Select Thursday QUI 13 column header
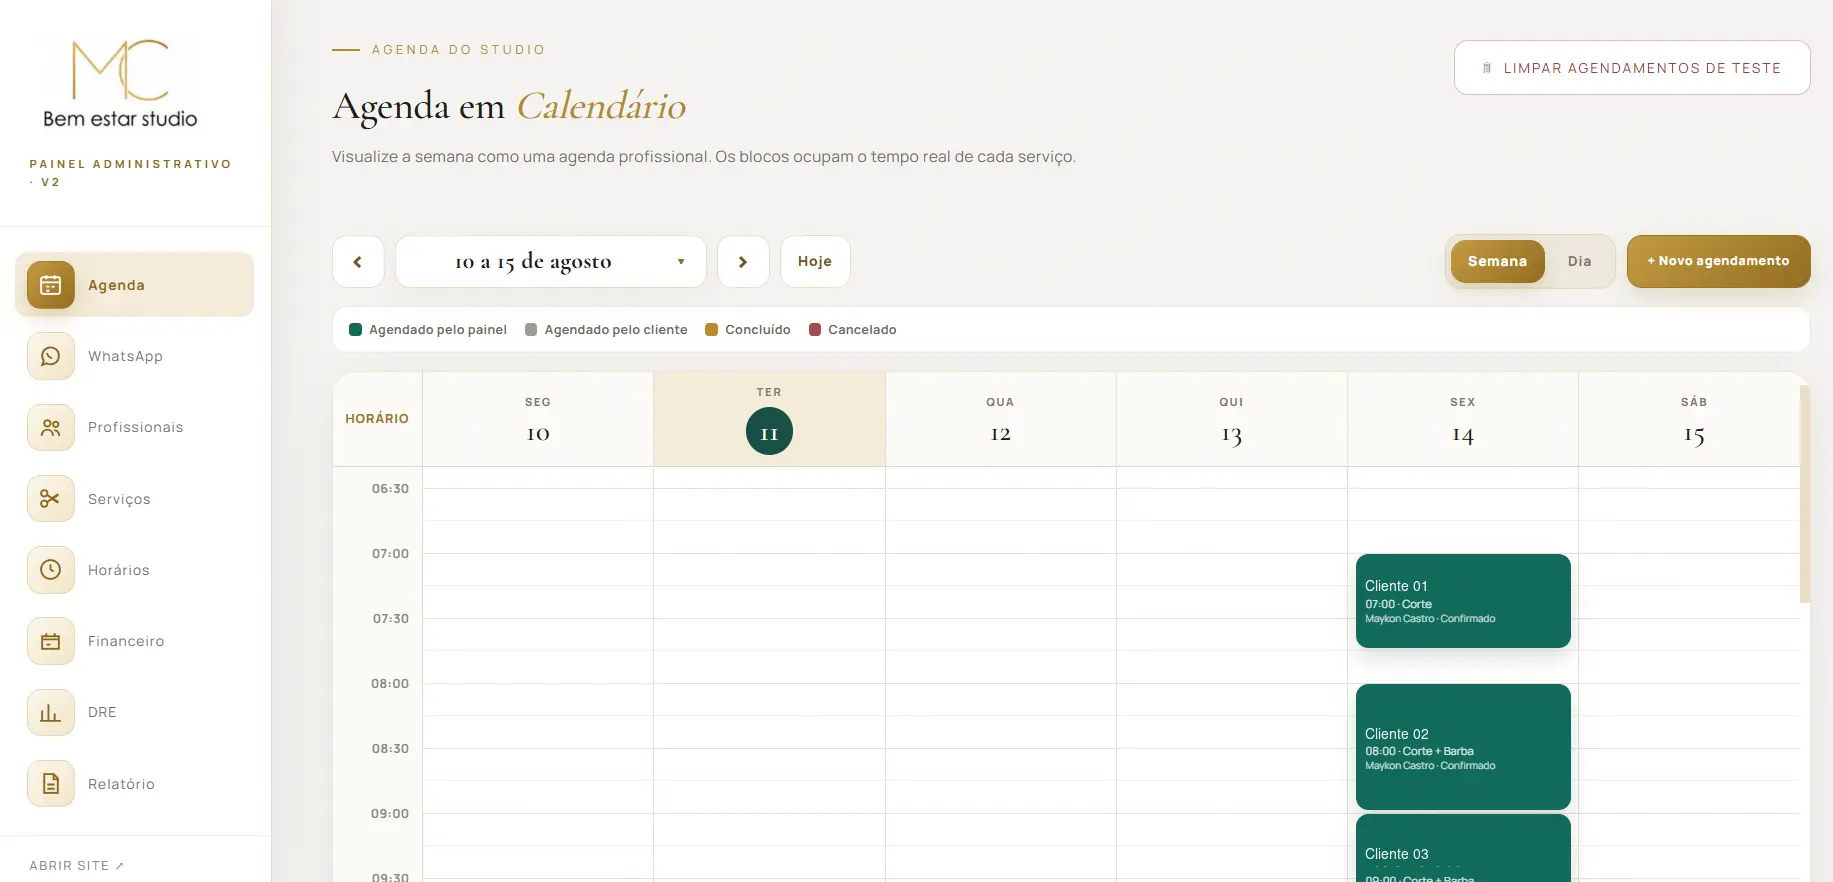Screen dimensions: 1833x882 click(x=1231, y=420)
